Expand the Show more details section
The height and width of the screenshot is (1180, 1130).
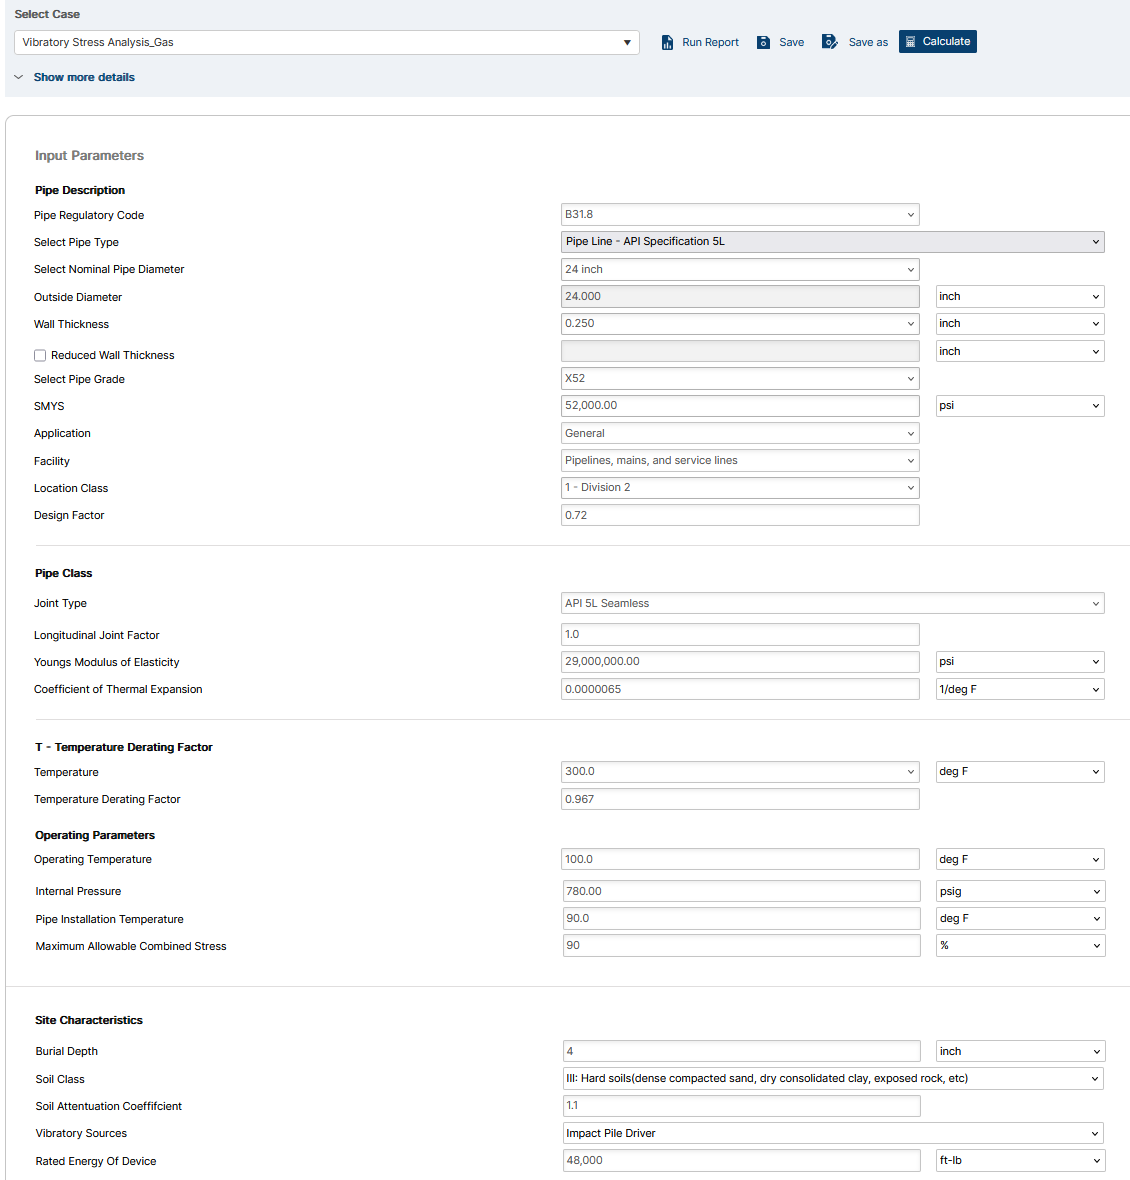coord(84,77)
